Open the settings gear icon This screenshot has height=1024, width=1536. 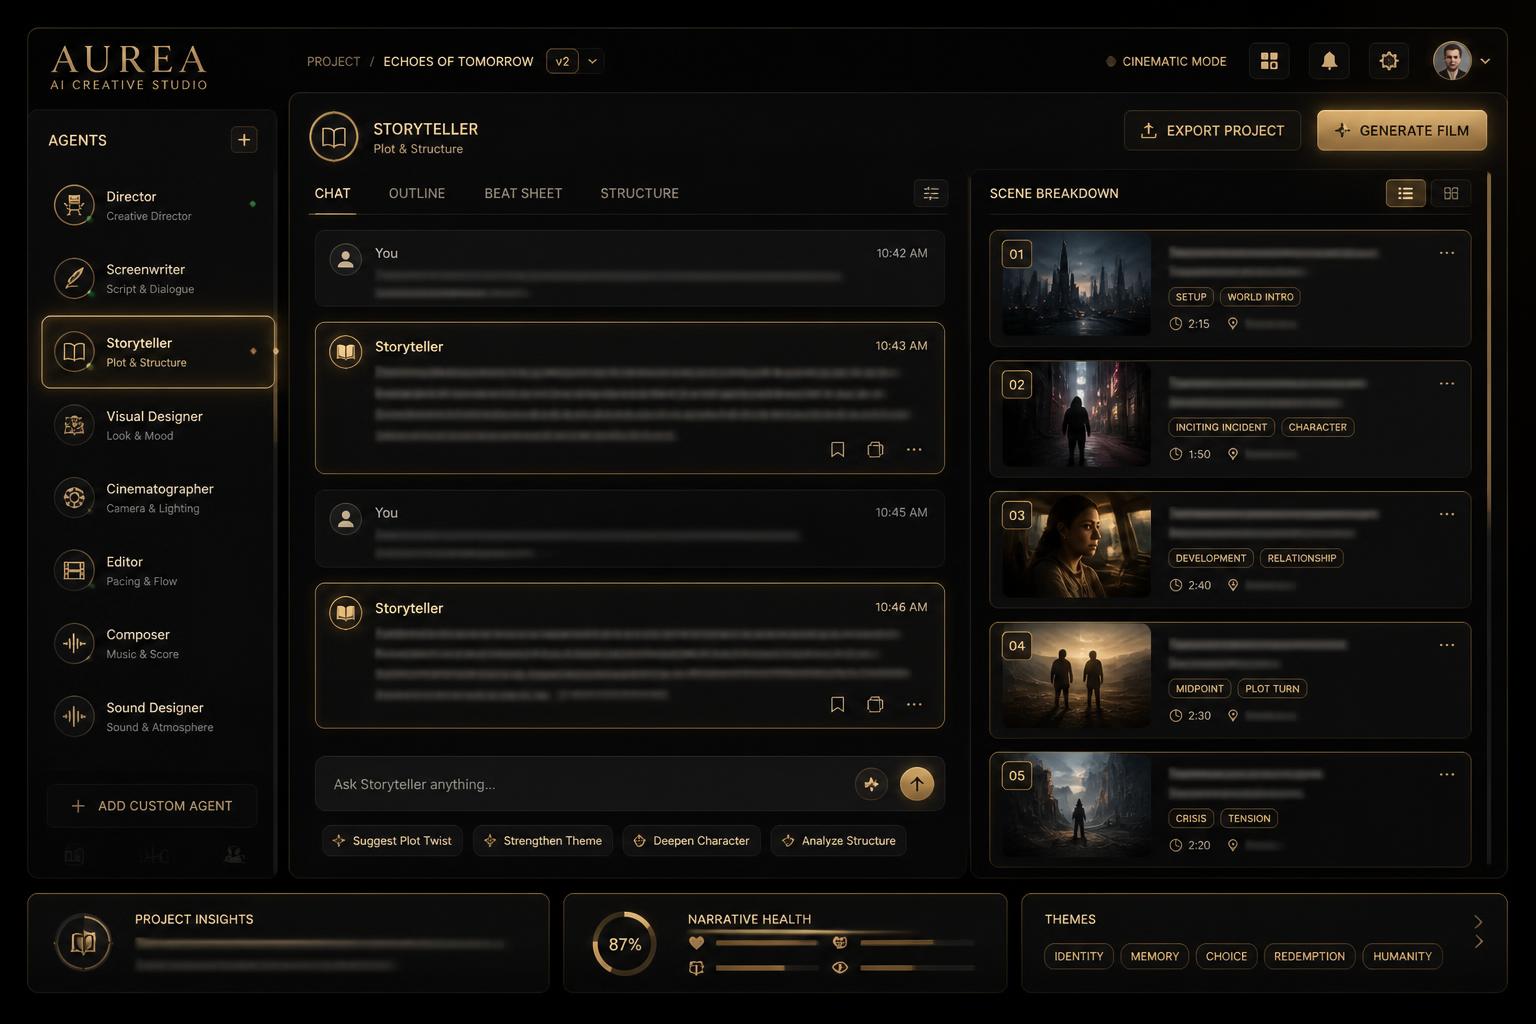(x=1389, y=61)
